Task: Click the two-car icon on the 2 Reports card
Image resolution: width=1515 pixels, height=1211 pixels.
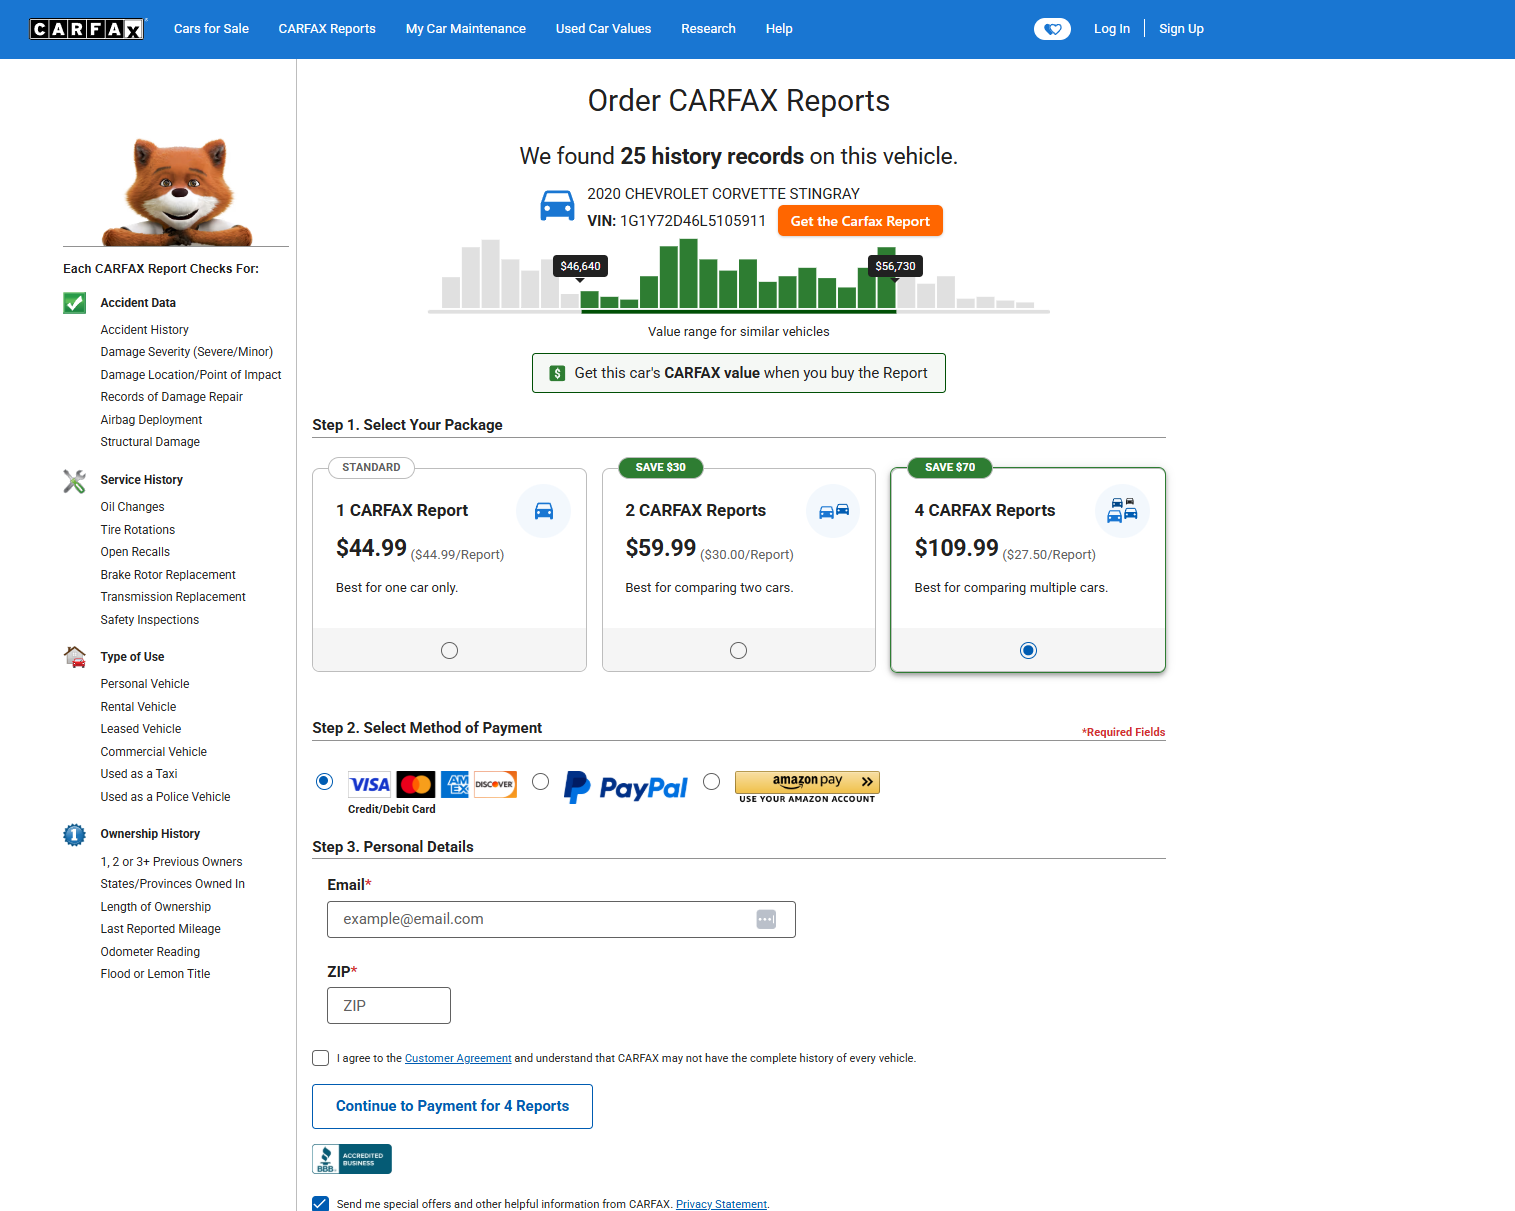Action: click(834, 511)
